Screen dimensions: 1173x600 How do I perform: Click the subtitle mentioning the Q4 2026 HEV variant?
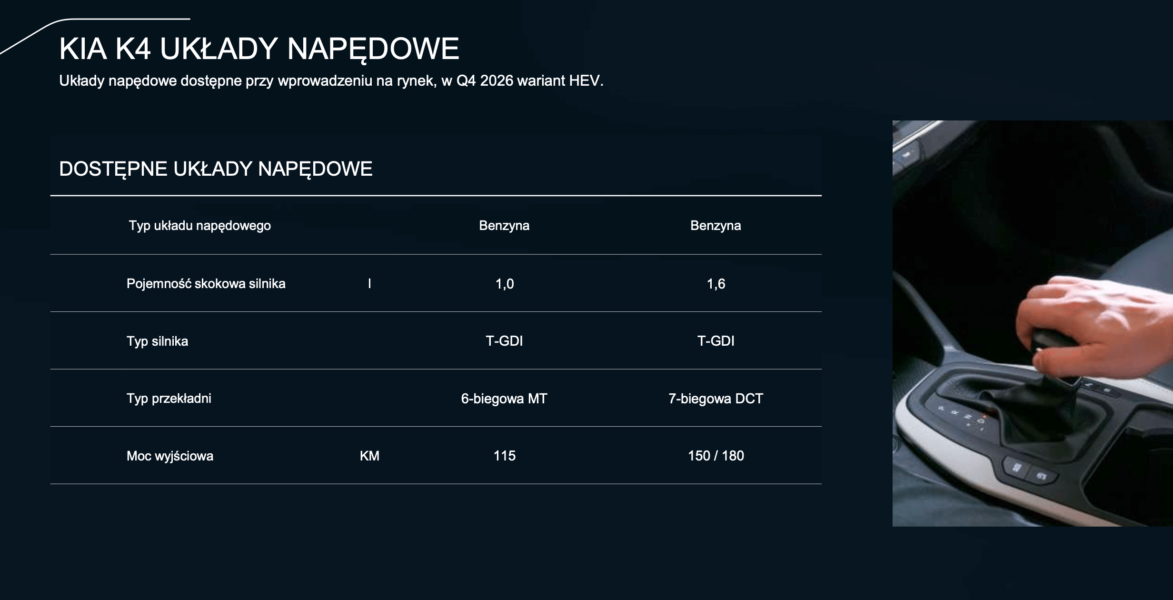point(331,80)
